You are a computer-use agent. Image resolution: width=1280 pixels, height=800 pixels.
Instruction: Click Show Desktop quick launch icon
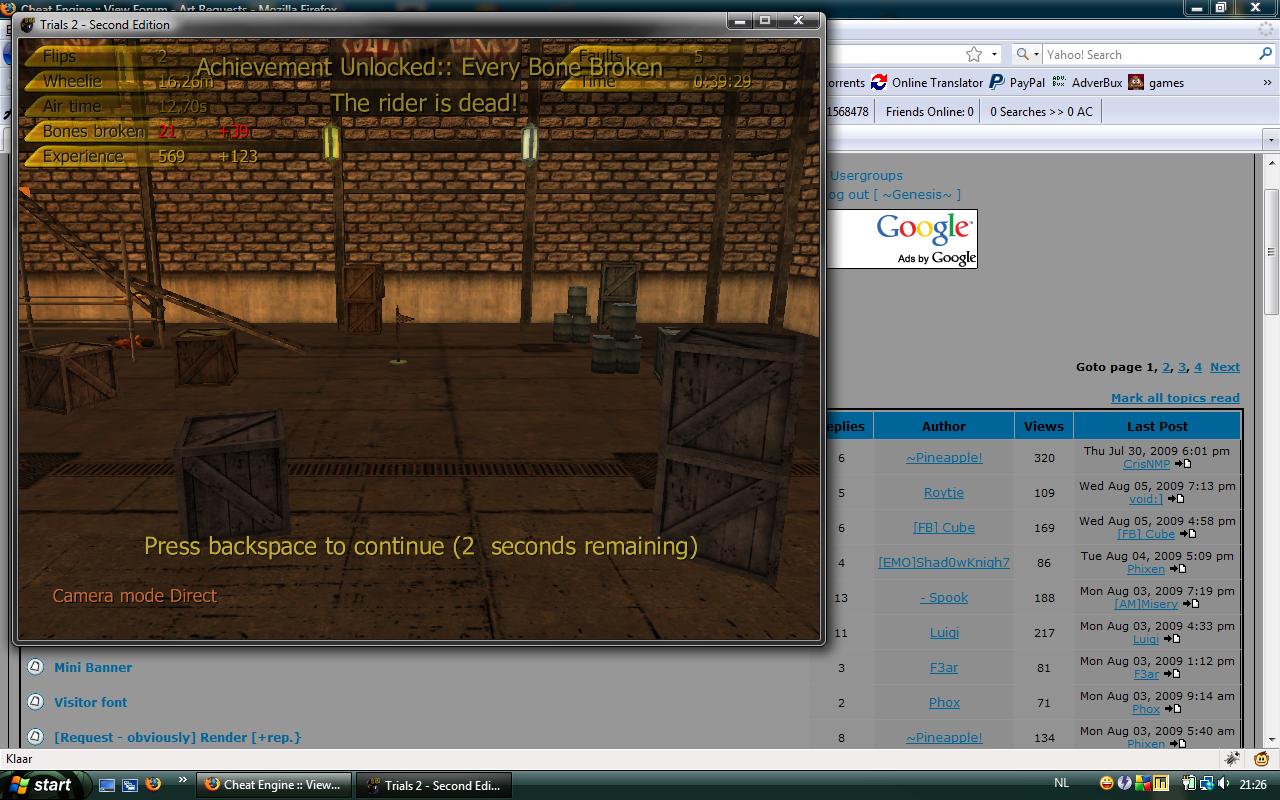[x=107, y=785]
